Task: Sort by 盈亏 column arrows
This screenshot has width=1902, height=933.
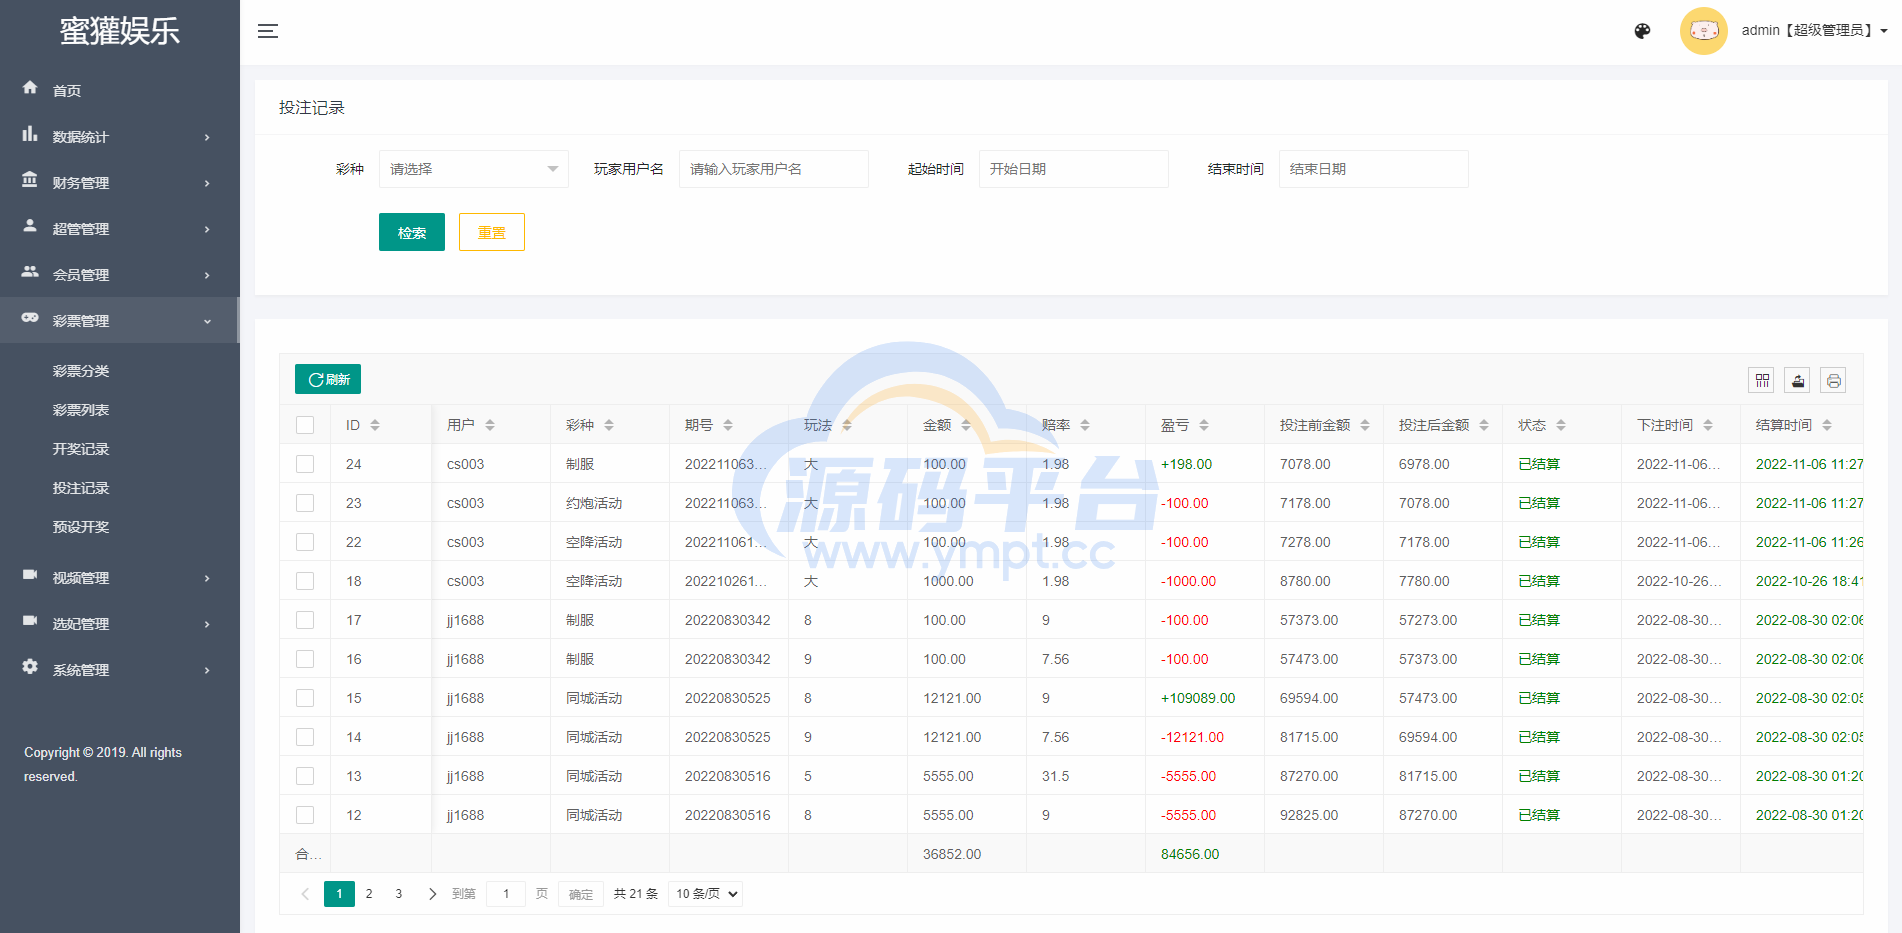Action: tap(1204, 425)
